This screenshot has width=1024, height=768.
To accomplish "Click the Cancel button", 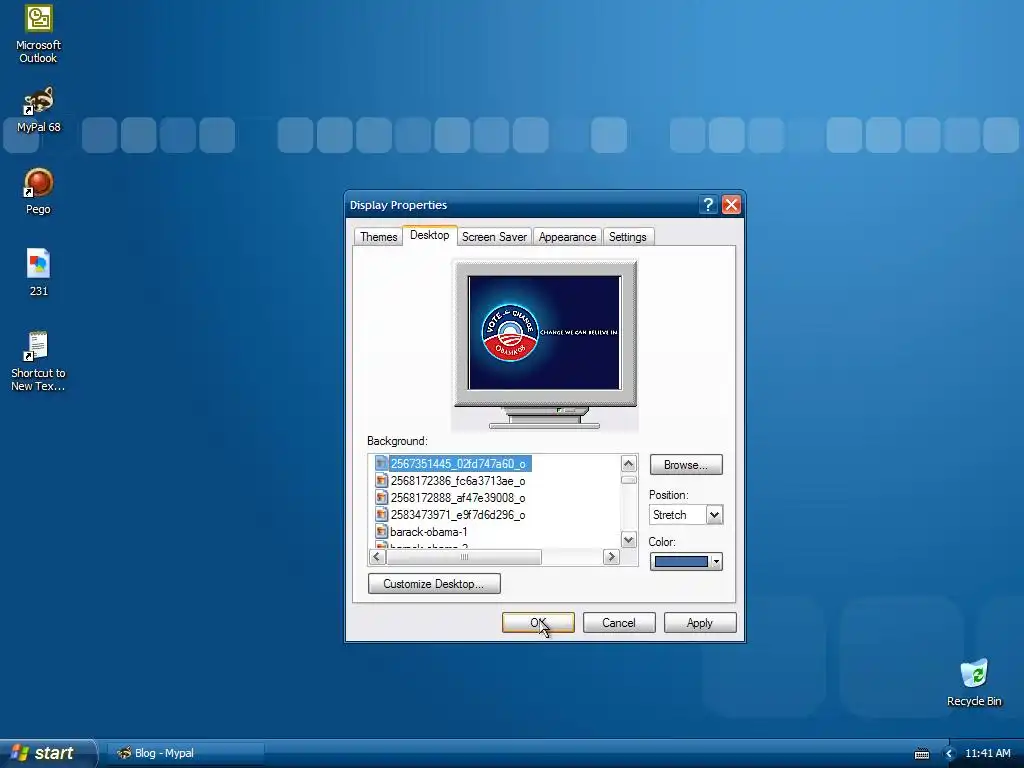I will pos(618,623).
